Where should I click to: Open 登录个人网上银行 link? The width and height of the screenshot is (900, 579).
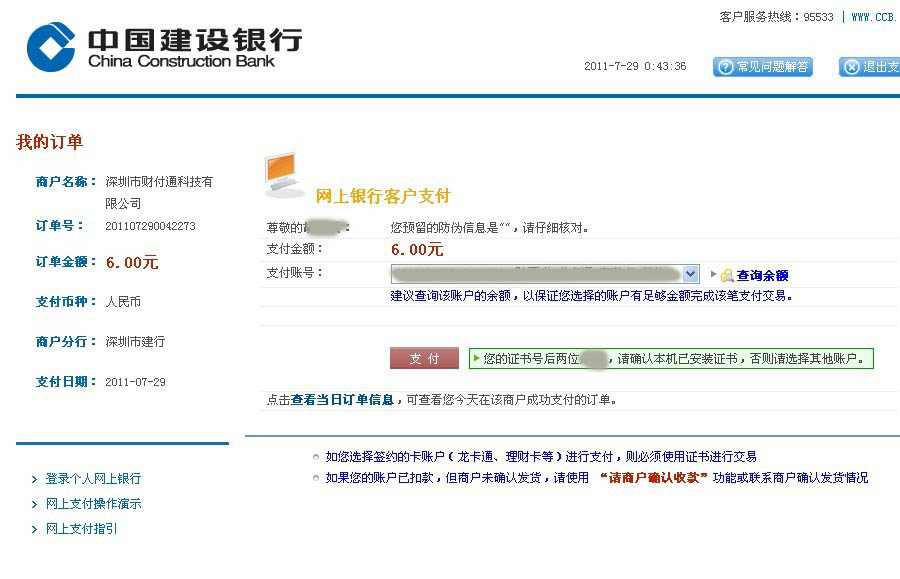pos(93,479)
